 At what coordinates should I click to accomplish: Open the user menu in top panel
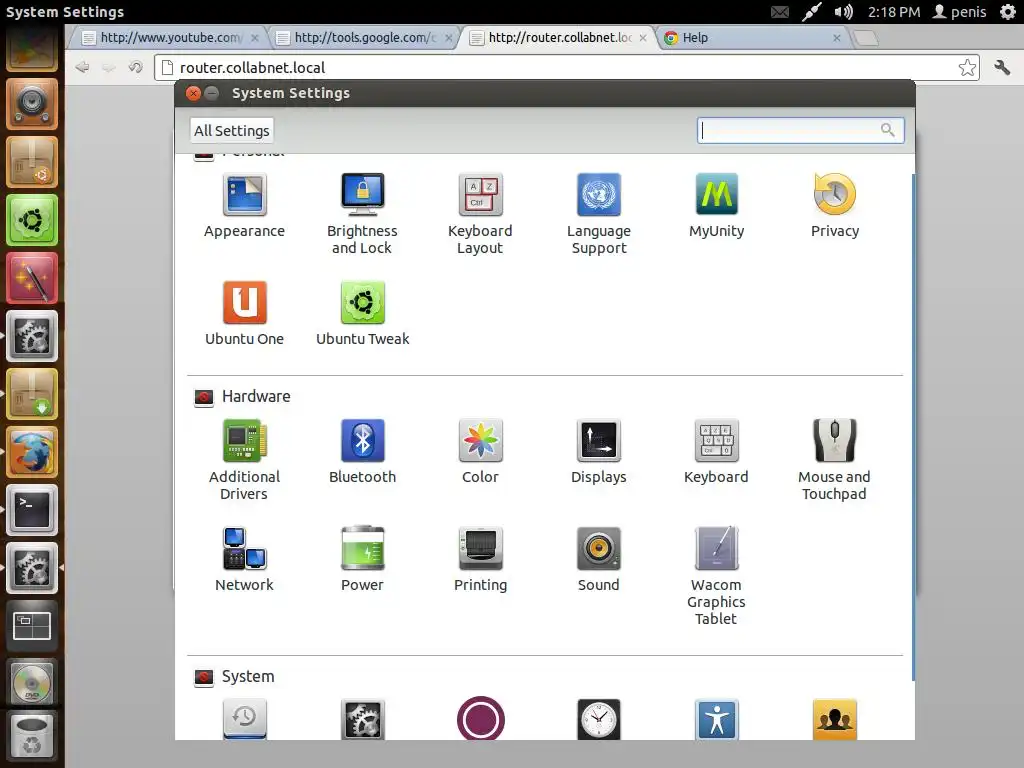pos(959,12)
